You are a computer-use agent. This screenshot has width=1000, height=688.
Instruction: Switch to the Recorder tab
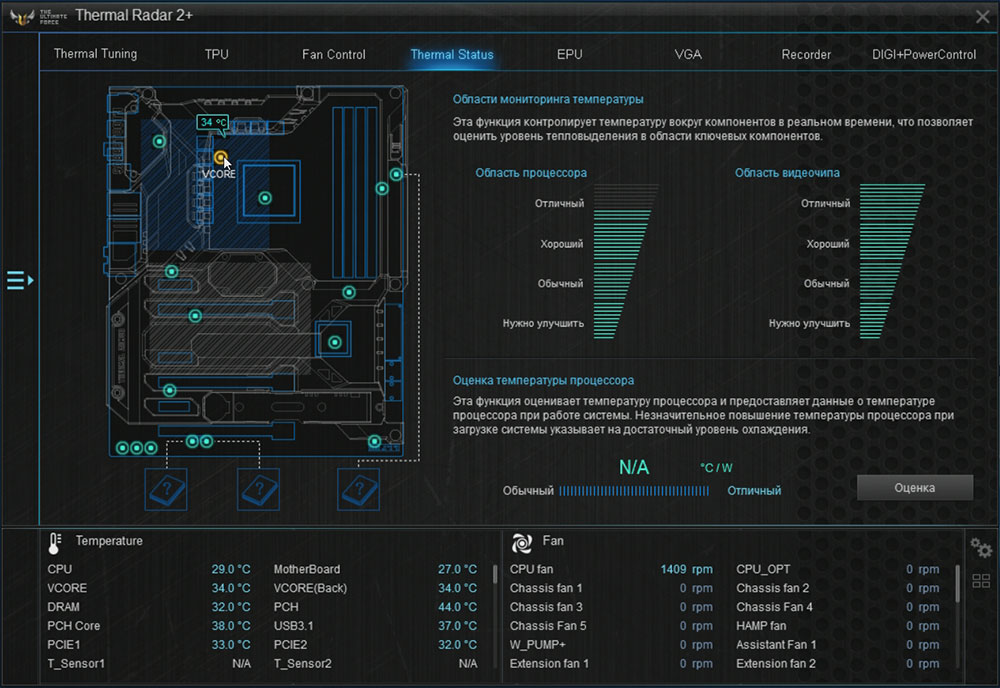coord(805,54)
